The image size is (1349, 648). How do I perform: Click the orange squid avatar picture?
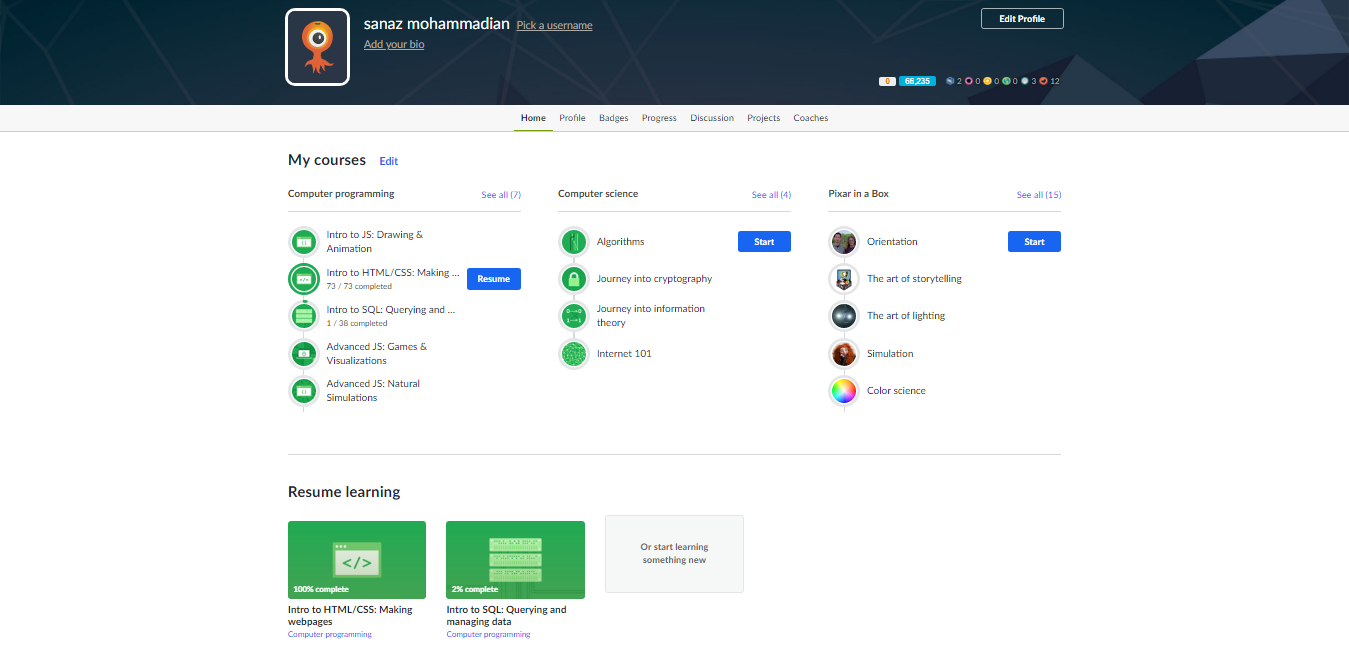[317, 47]
